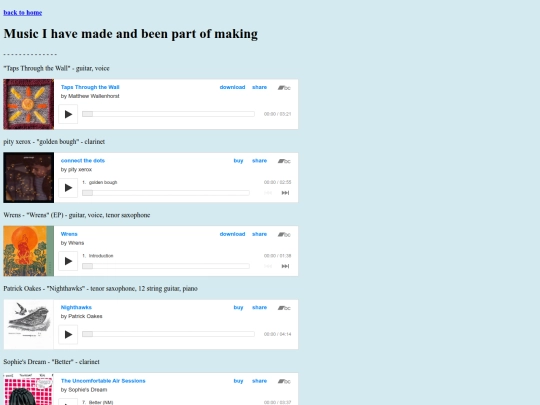Buy connect the dots album
540x405 pixels.
[x=238, y=160]
